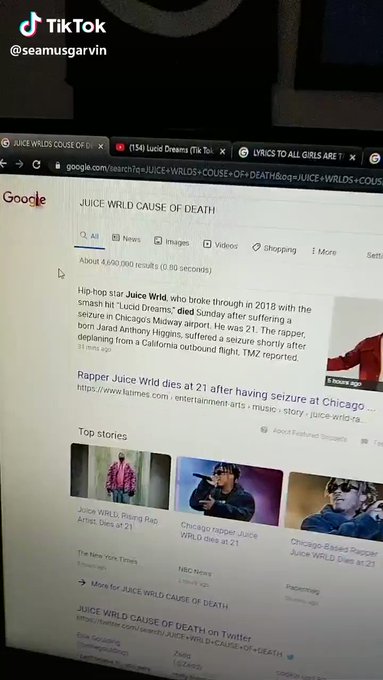The image size is (383, 680).
Task: Open the Shopping search filter
Action: pyautogui.click(x=274, y=248)
